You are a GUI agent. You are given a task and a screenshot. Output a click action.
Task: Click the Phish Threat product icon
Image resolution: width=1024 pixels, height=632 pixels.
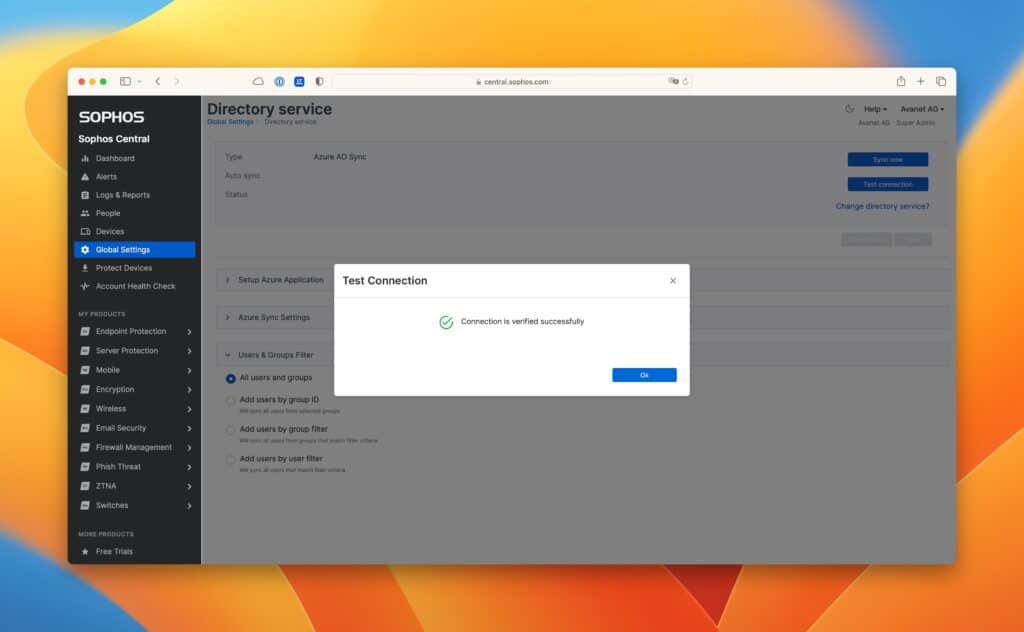[85, 467]
